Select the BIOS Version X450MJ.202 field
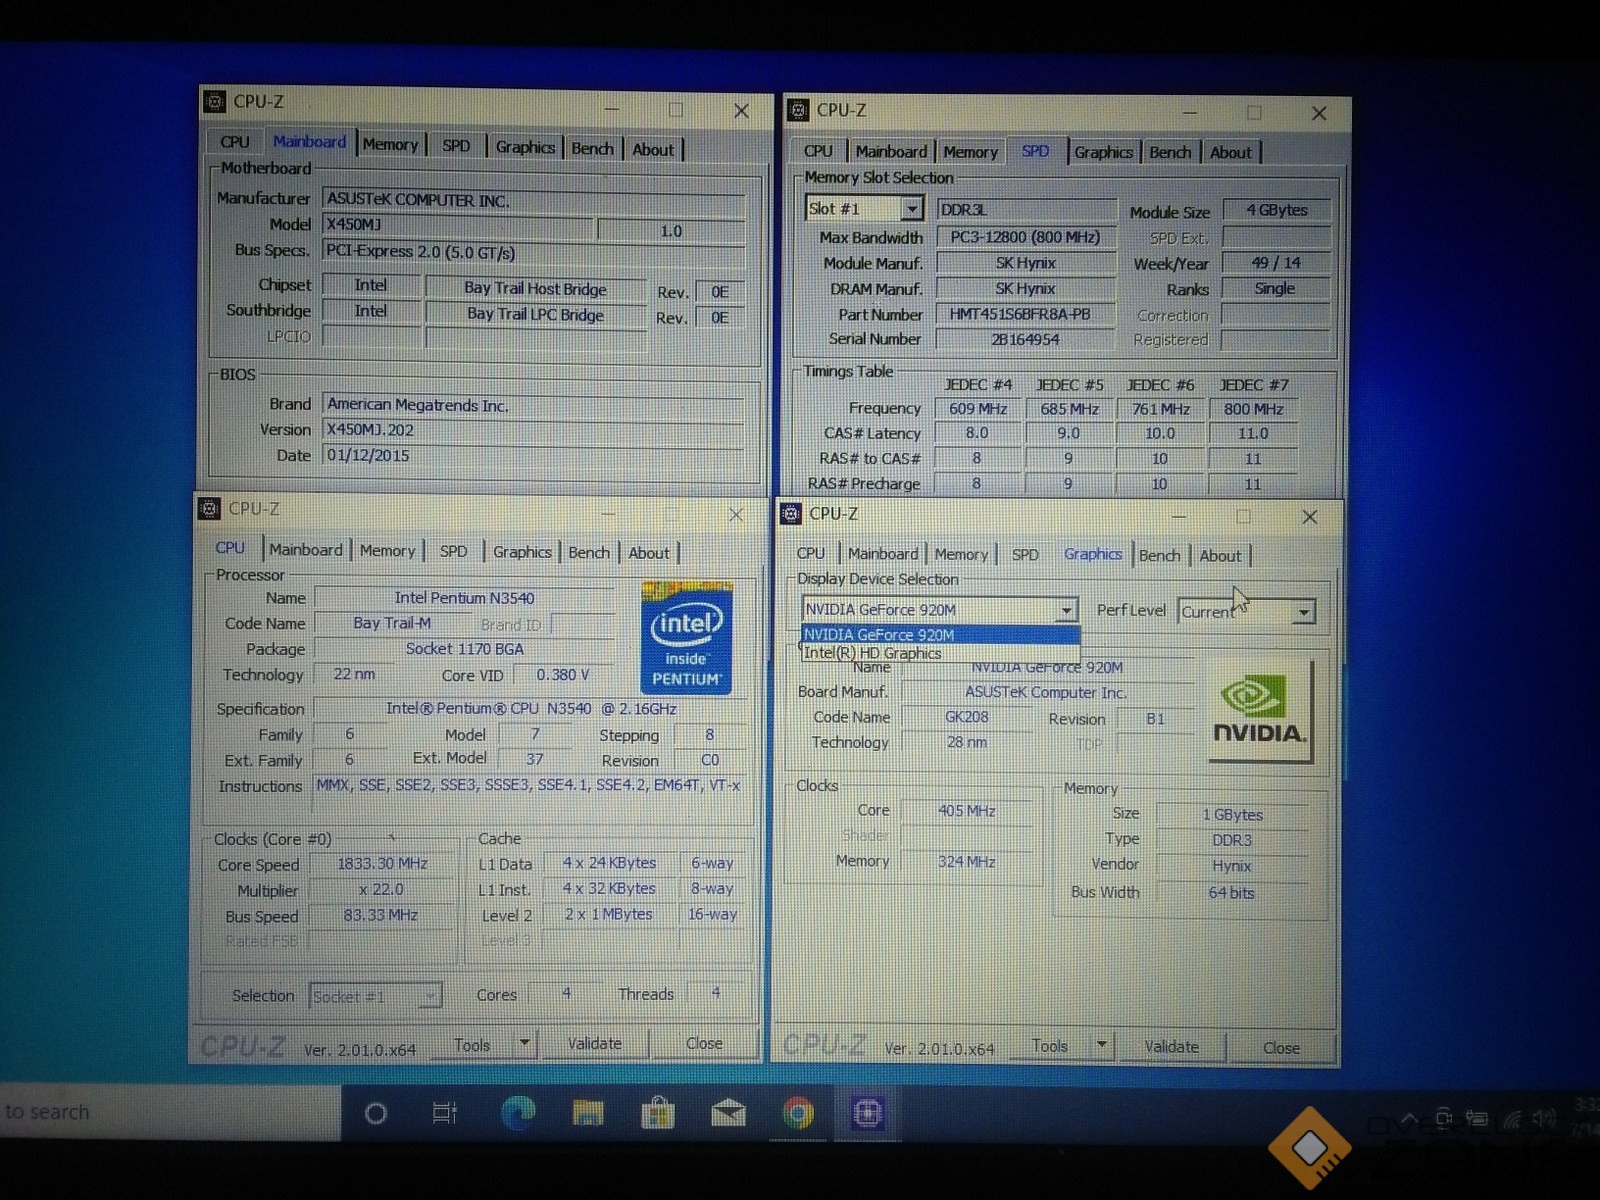The width and height of the screenshot is (1600, 1200). coord(534,430)
